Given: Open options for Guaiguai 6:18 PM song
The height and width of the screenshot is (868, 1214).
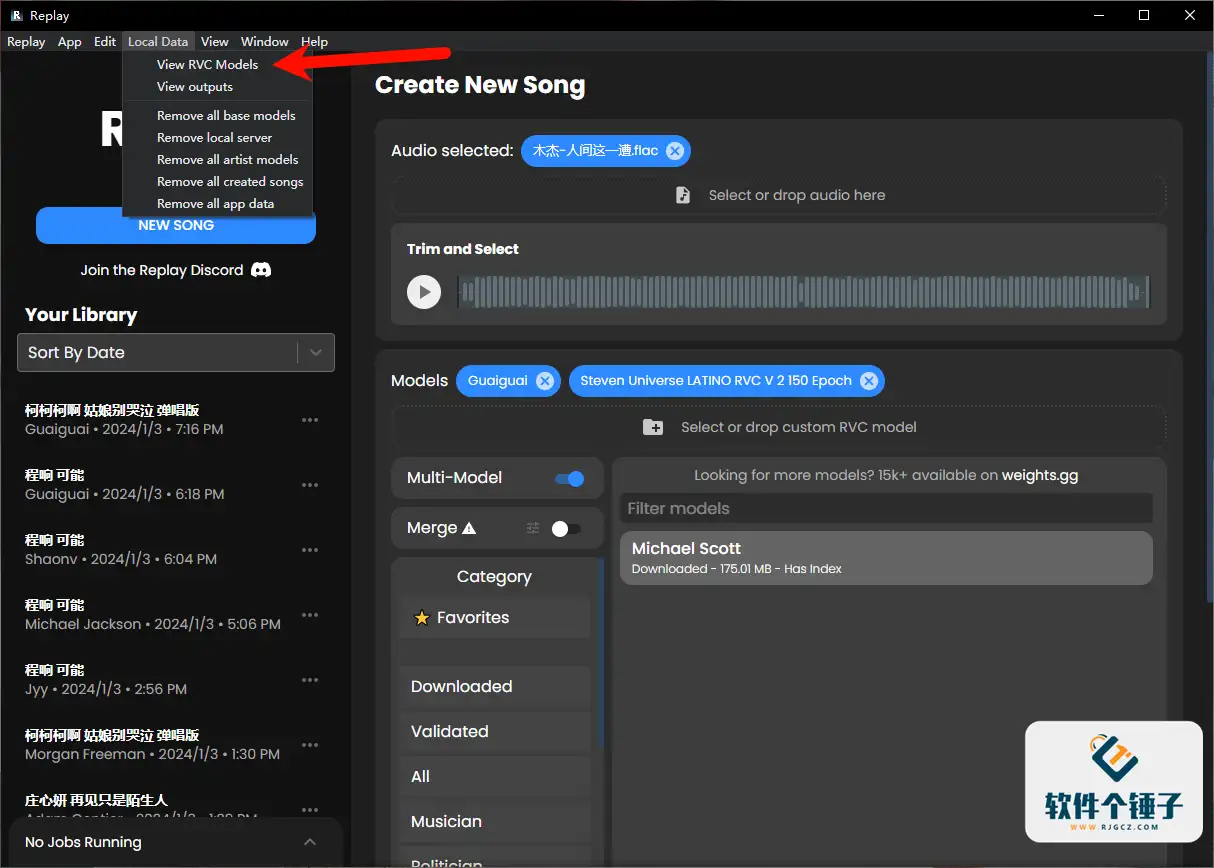Looking at the screenshot, I should [x=310, y=485].
